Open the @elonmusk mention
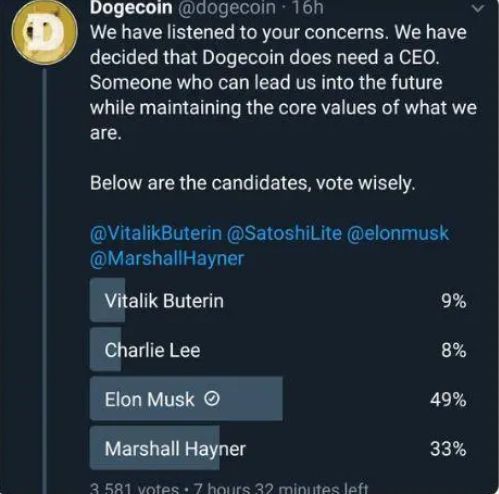499x494 pixels. tap(398, 233)
